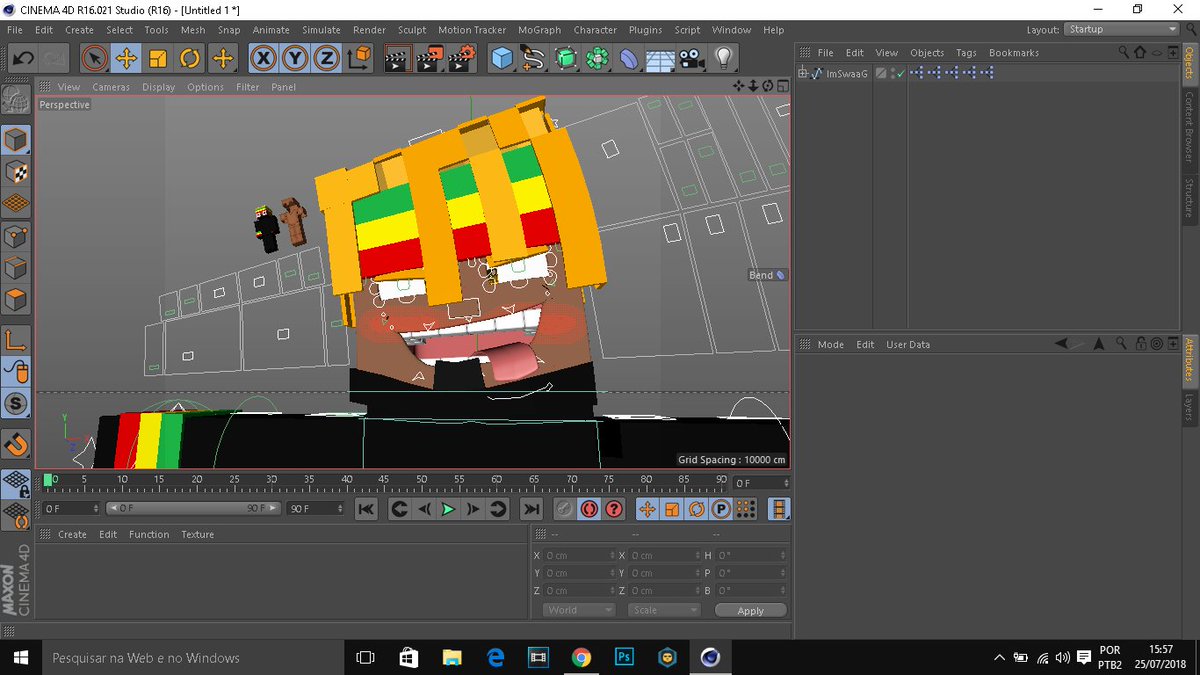This screenshot has width=1200, height=675.
Task: Toggle X axis lock
Action: (263, 58)
